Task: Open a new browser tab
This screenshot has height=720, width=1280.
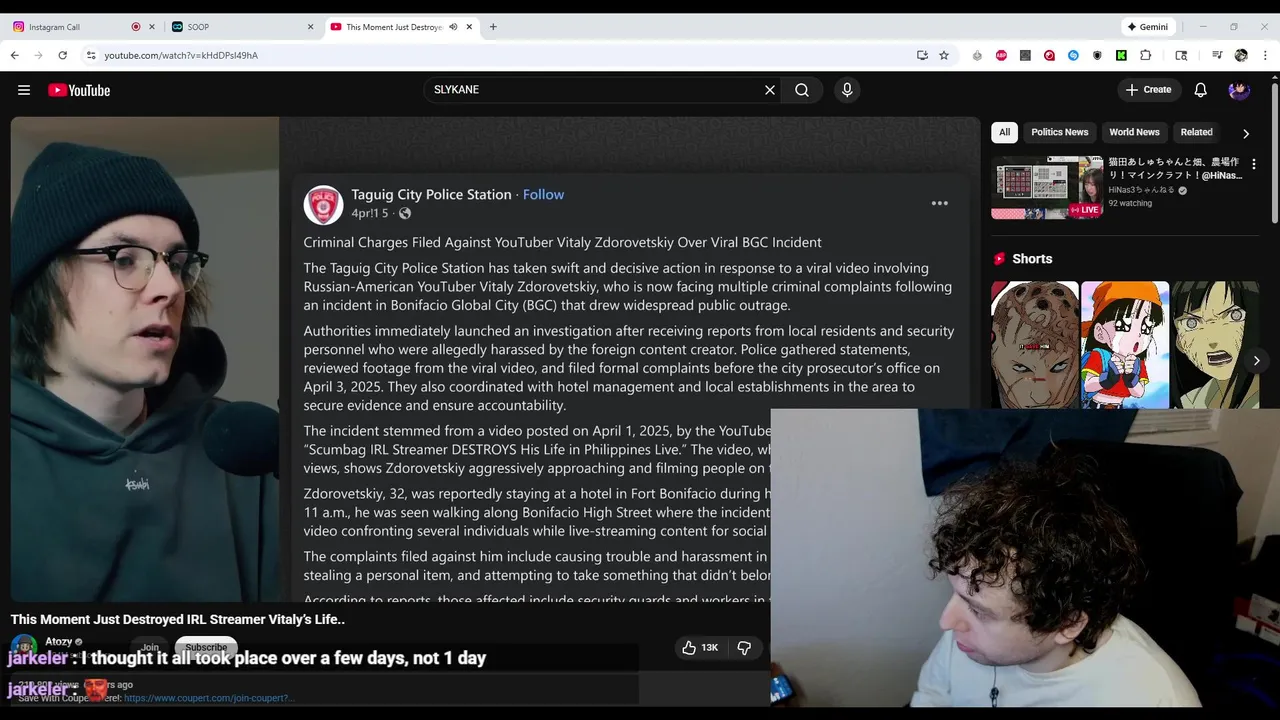Action: pos(493,27)
